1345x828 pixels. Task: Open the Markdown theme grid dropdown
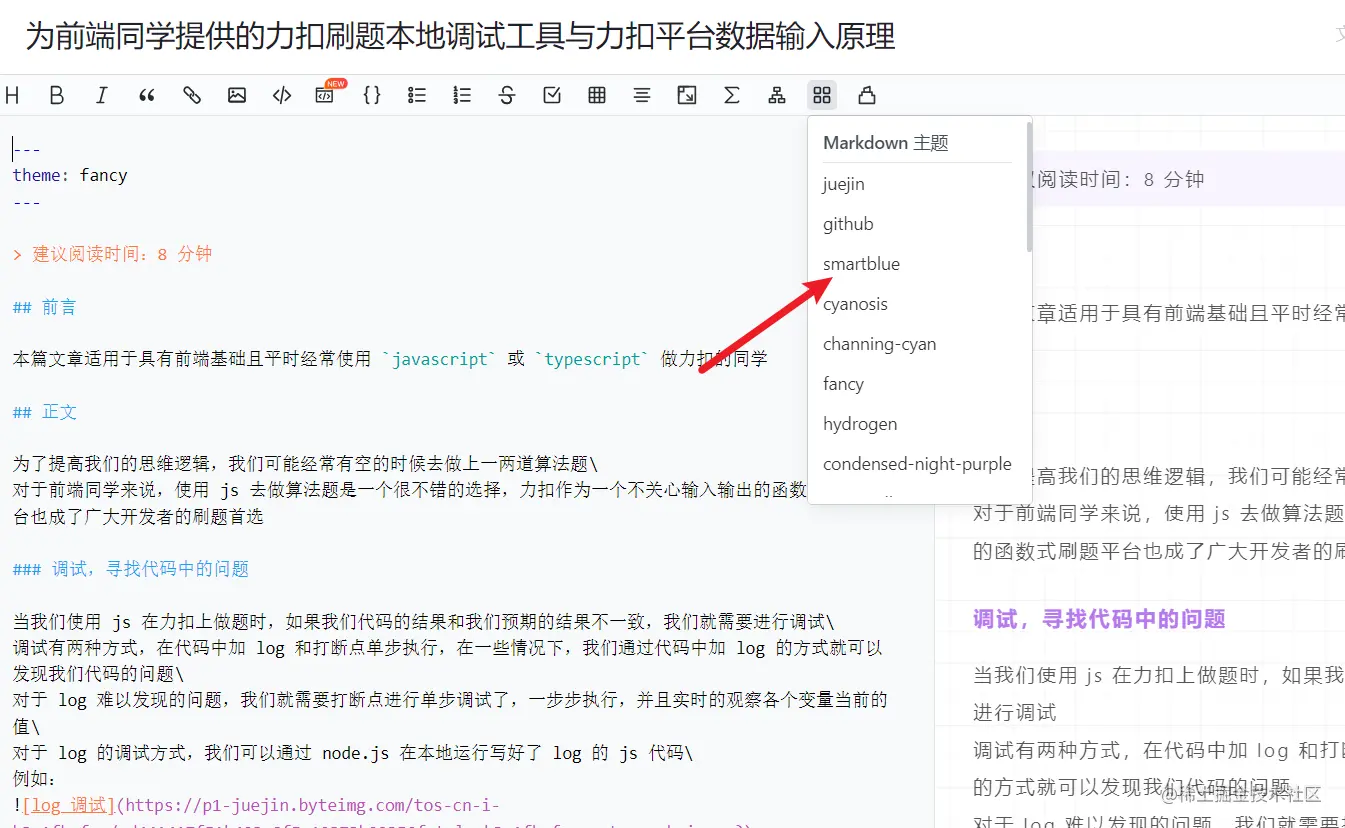click(x=822, y=95)
